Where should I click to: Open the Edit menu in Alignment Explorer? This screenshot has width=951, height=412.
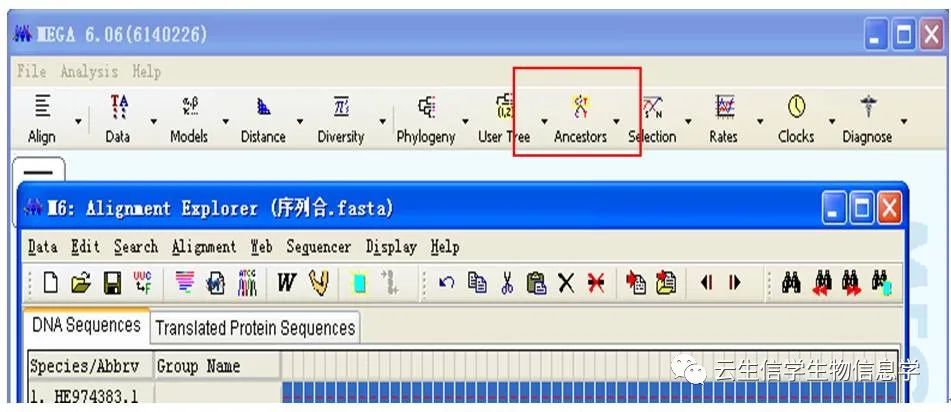pos(86,247)
